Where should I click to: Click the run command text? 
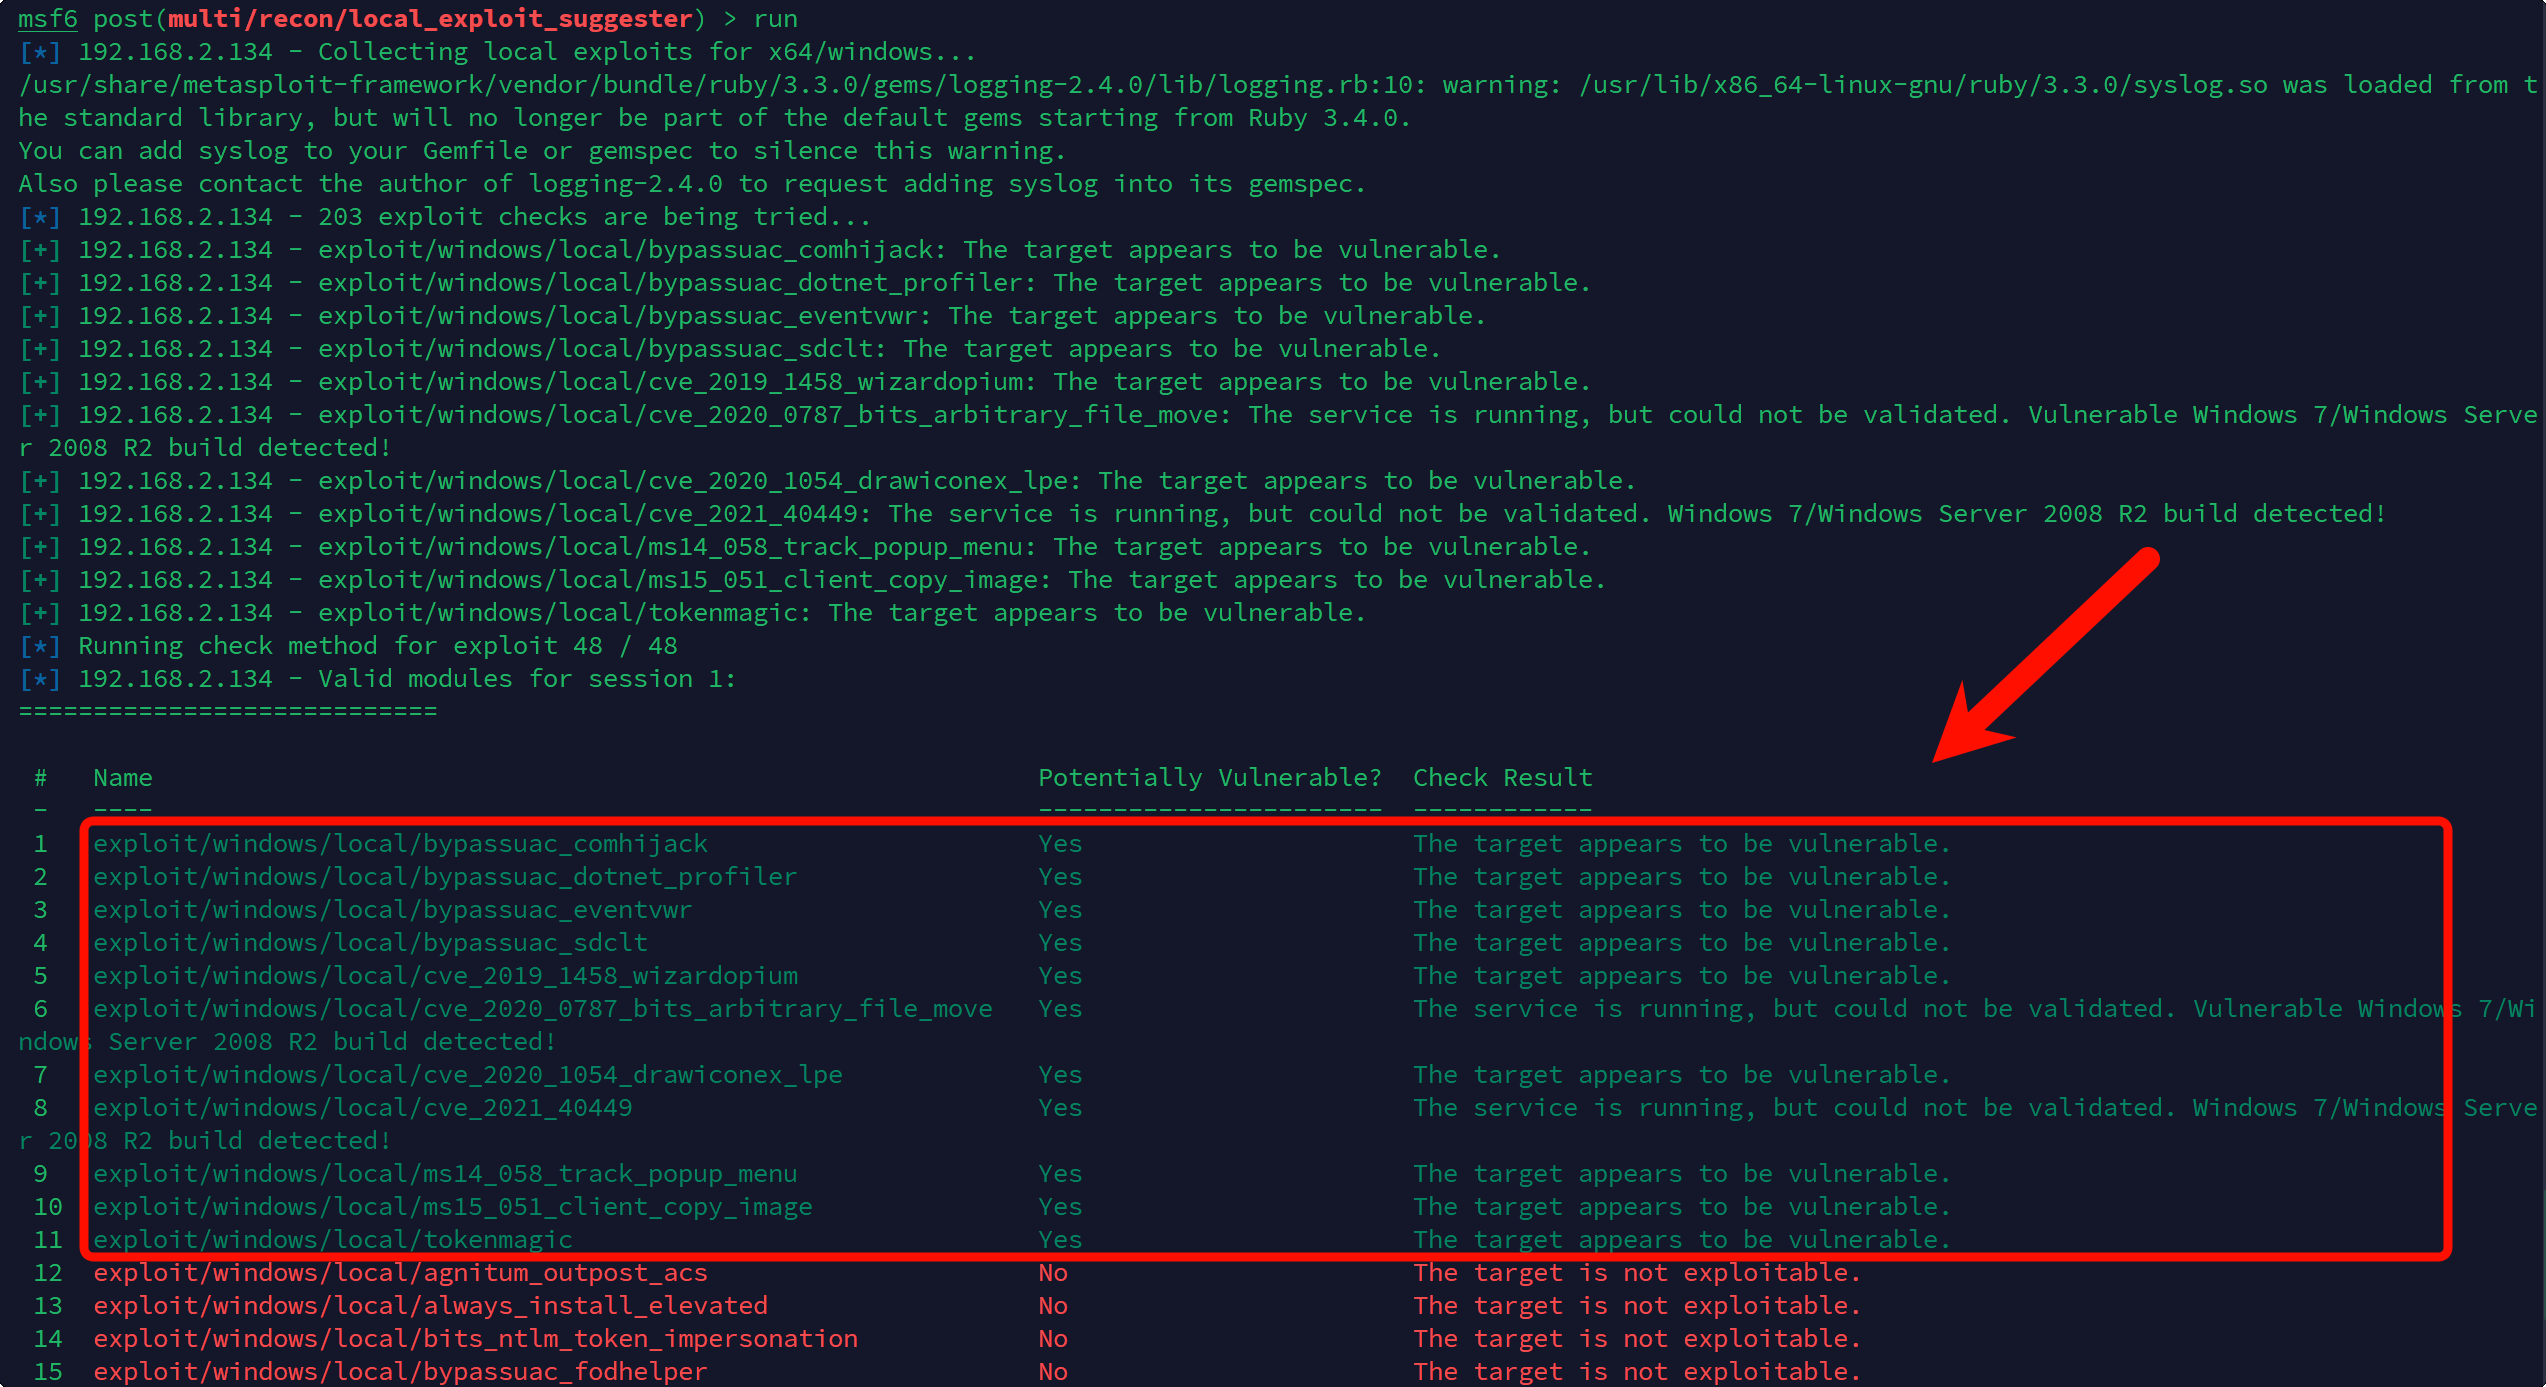coord(775,19)
